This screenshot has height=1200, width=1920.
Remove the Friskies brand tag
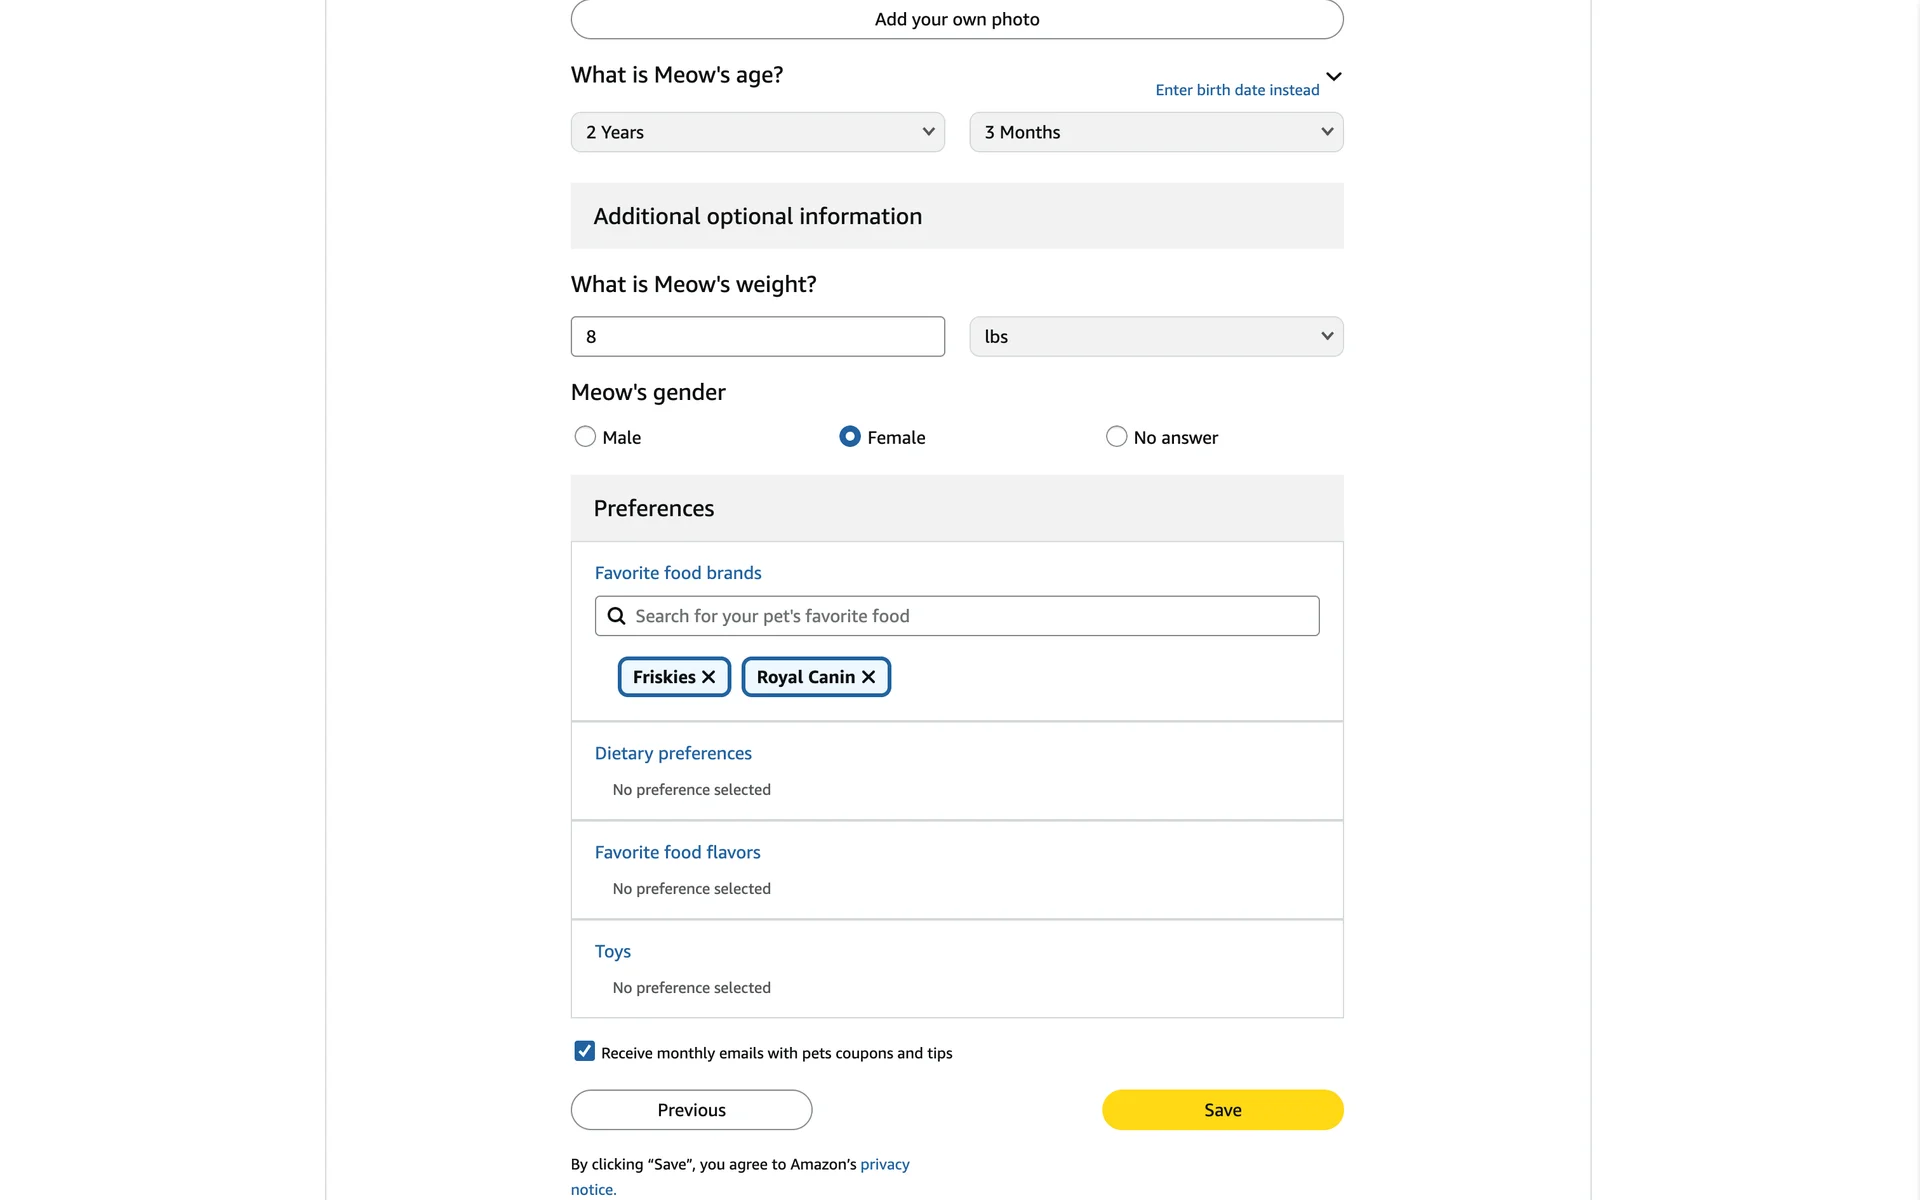click(708, 677)
